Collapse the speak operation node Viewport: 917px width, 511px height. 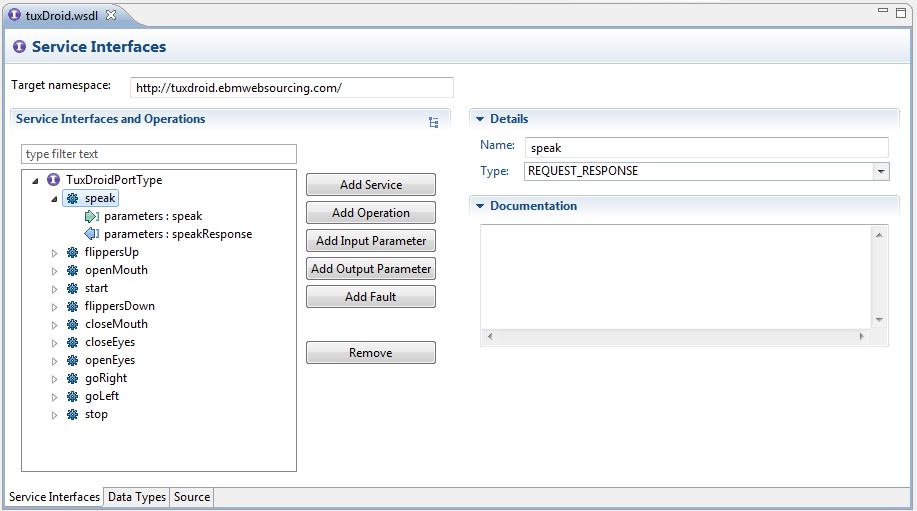[x=55, y=198]
